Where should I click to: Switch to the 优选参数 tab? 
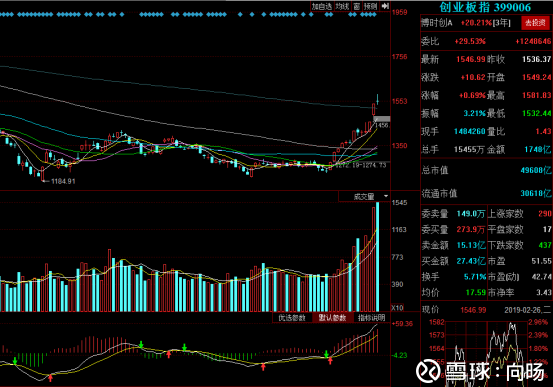point(292,318)
